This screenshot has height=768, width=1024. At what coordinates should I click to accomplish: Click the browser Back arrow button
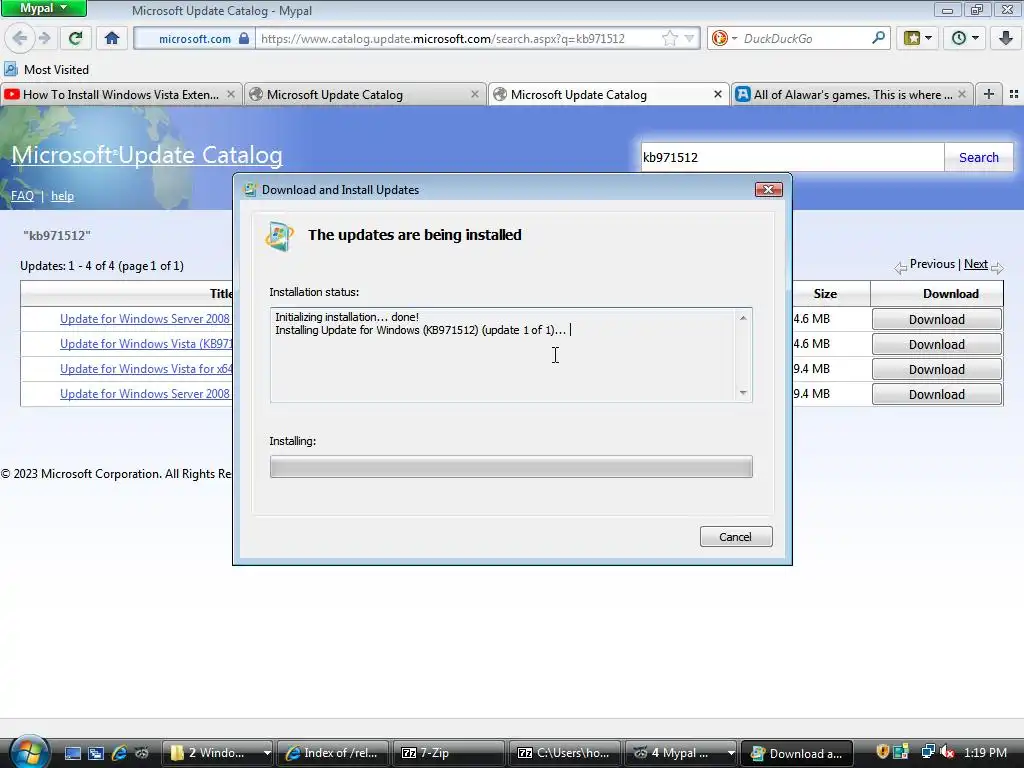point(20,38)
